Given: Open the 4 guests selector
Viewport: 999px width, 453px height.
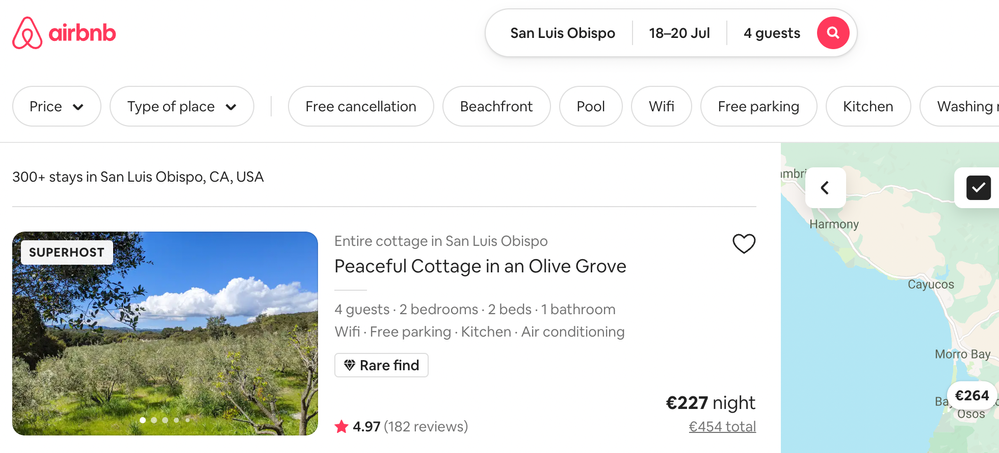Looking at the screenshot, I should (x=771, y=33).
